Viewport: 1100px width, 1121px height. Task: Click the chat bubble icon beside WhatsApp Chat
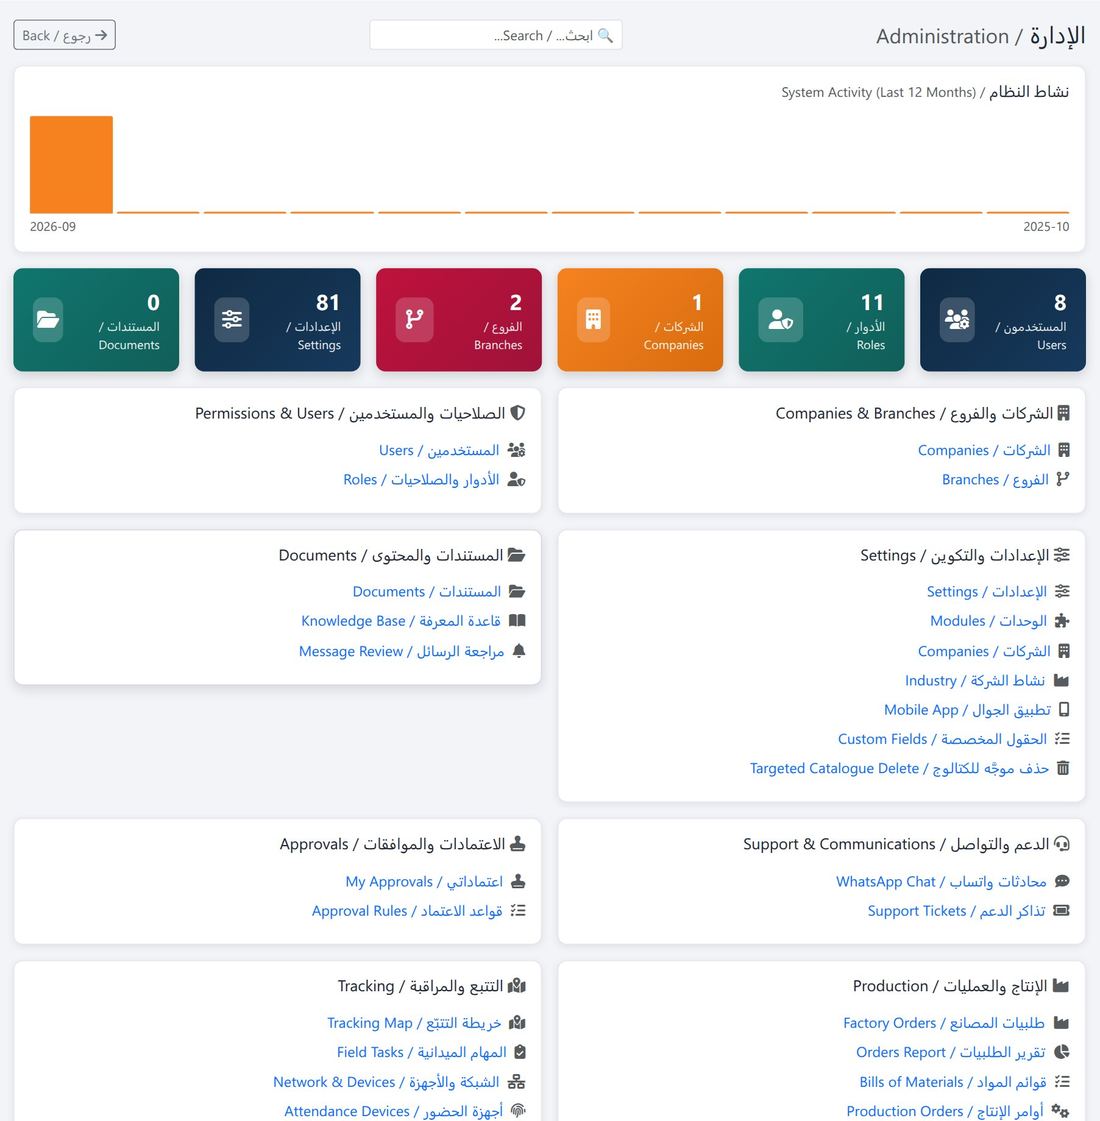(1062, 882)
